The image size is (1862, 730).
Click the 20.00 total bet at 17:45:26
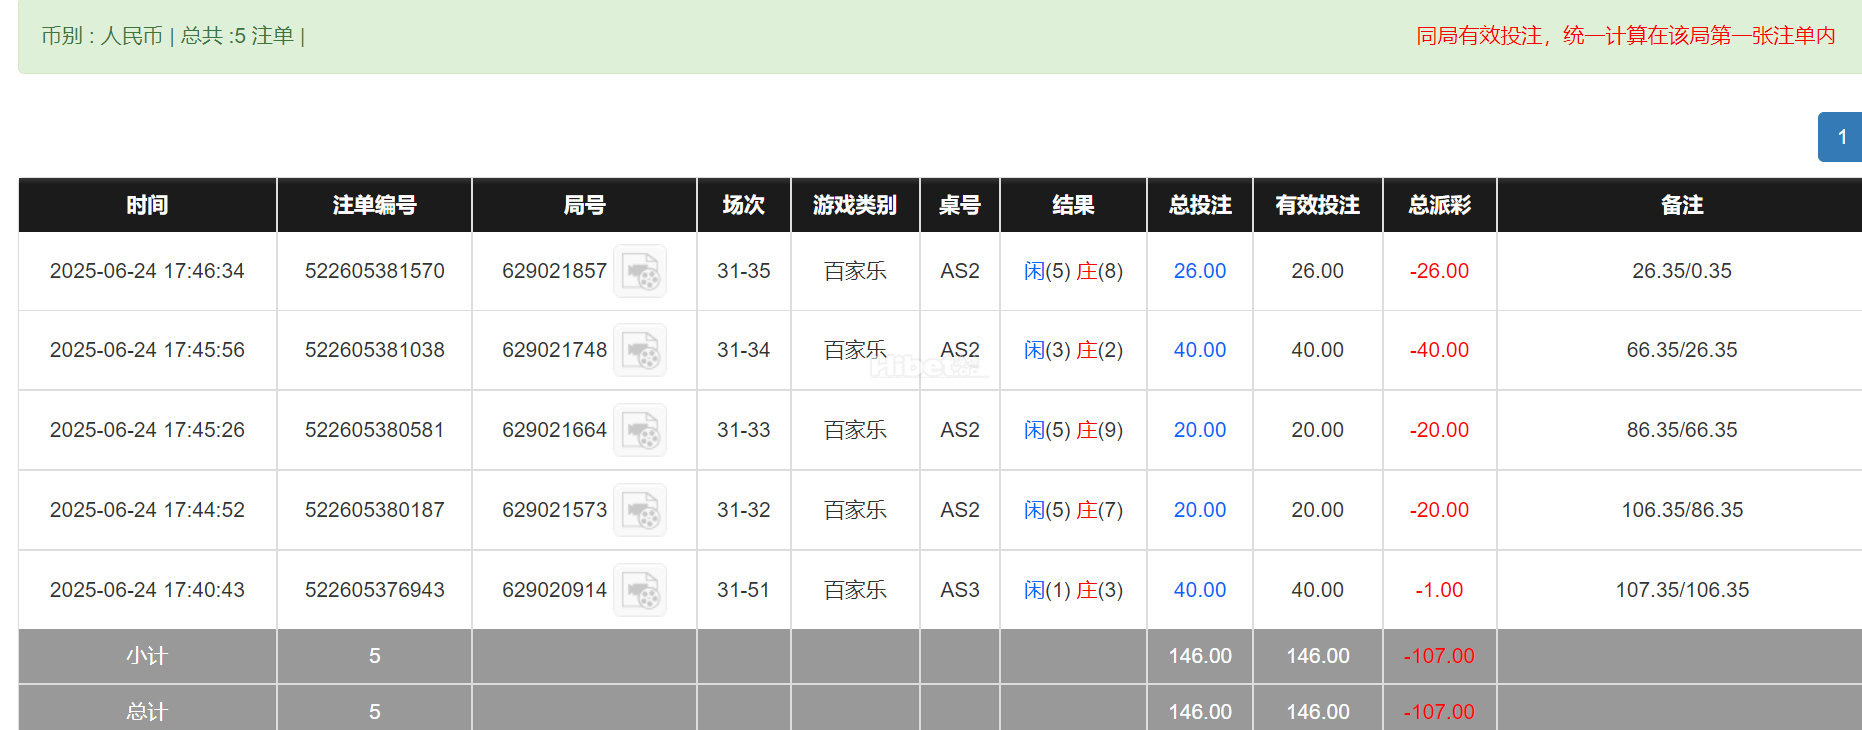pyautogui.click(x=1199, y=430)
